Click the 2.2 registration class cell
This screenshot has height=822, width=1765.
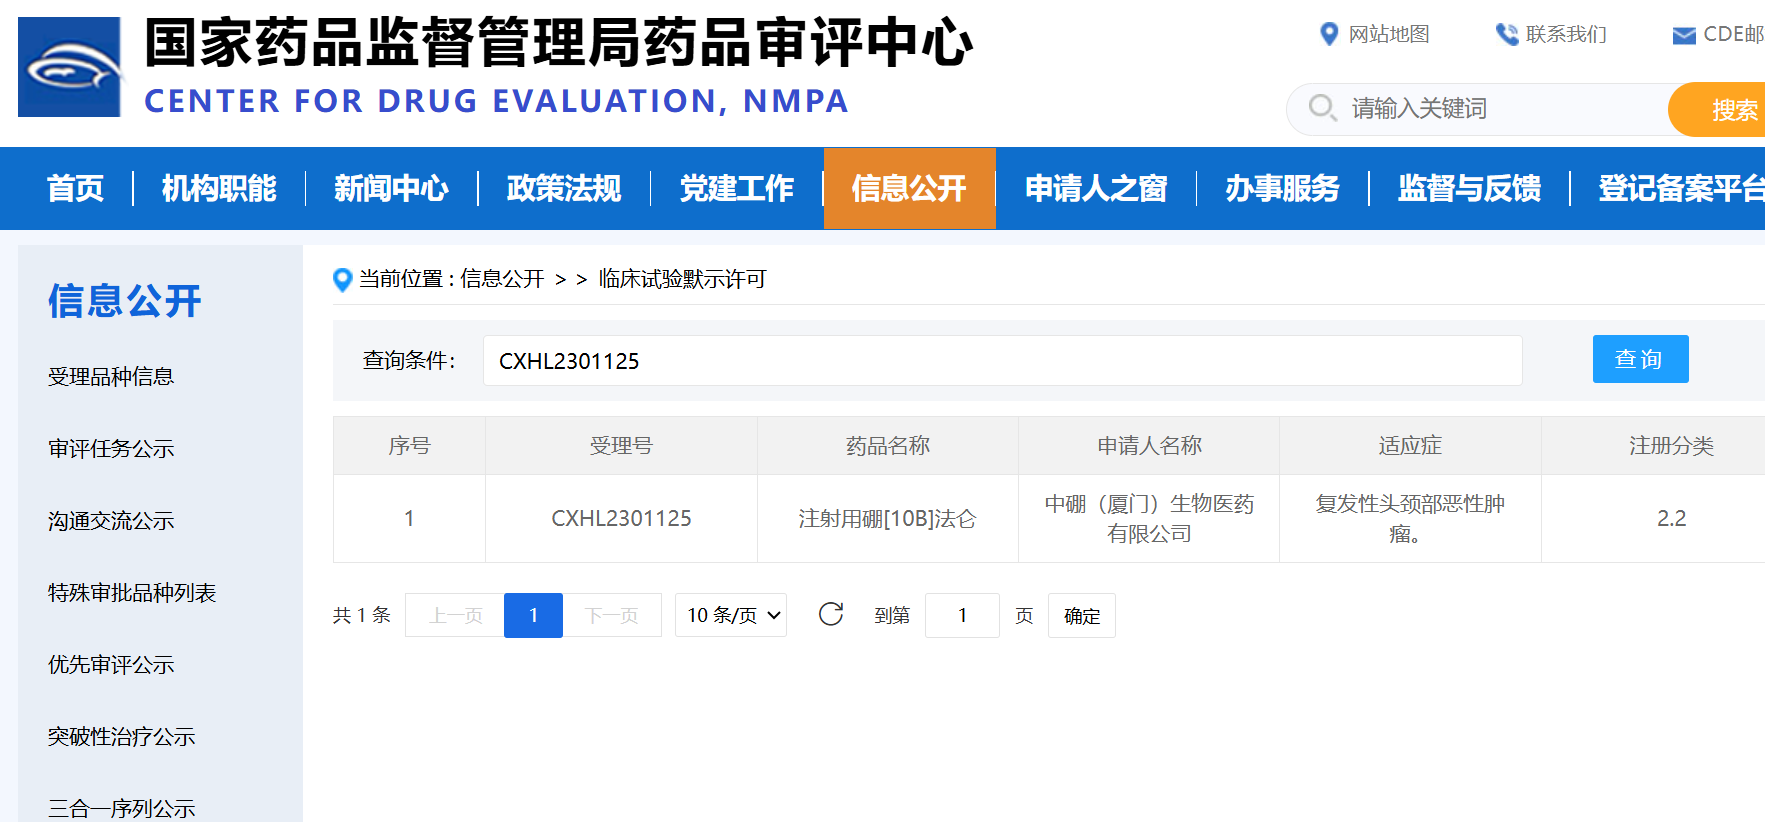1671,518
